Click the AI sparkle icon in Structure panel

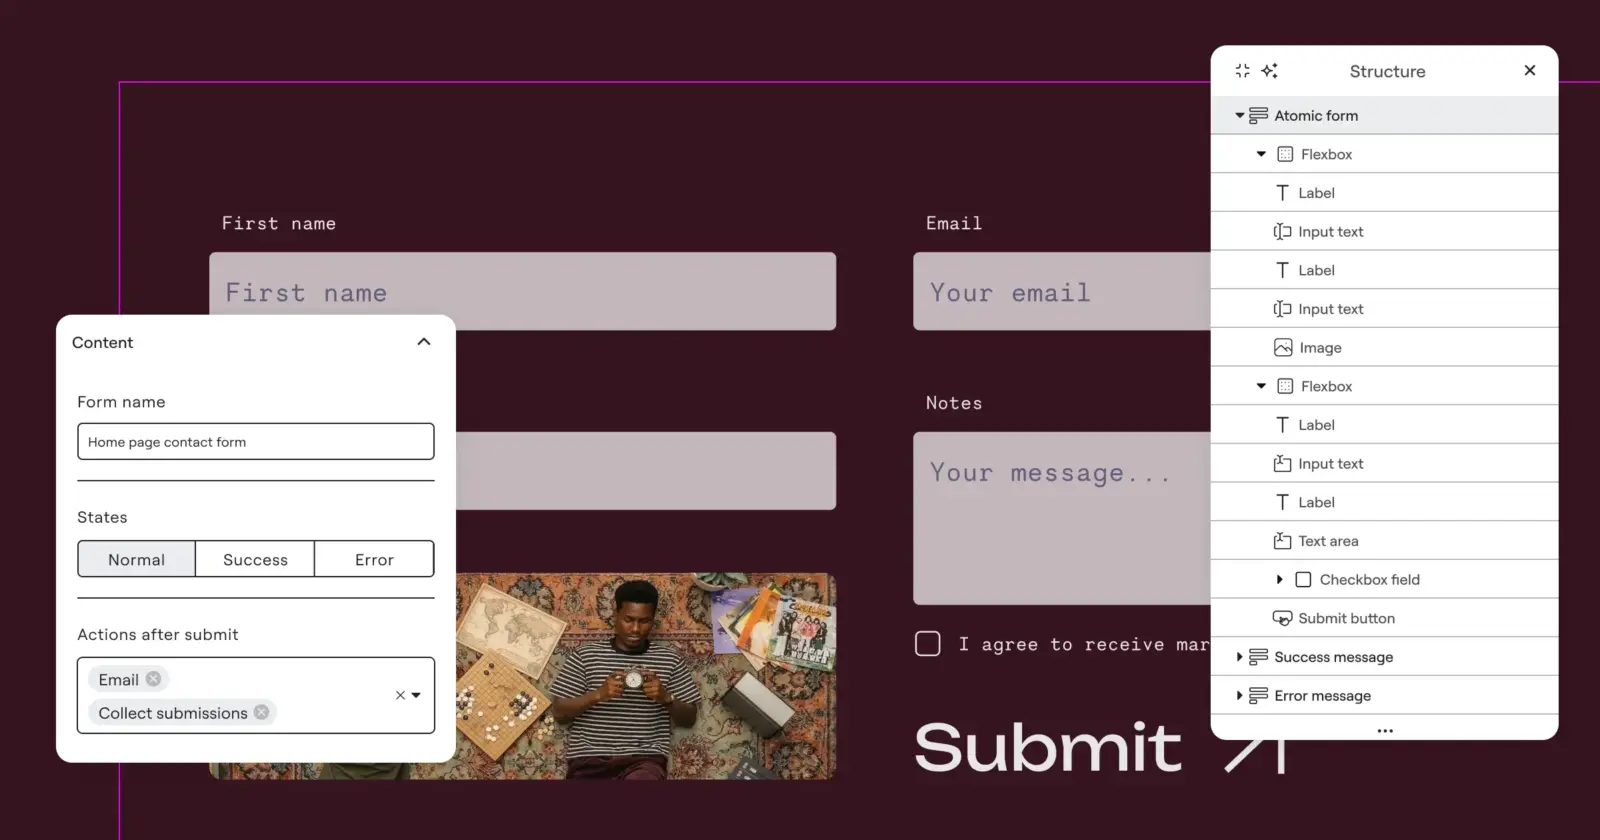pyautogui.click(x=1269, y=71)
